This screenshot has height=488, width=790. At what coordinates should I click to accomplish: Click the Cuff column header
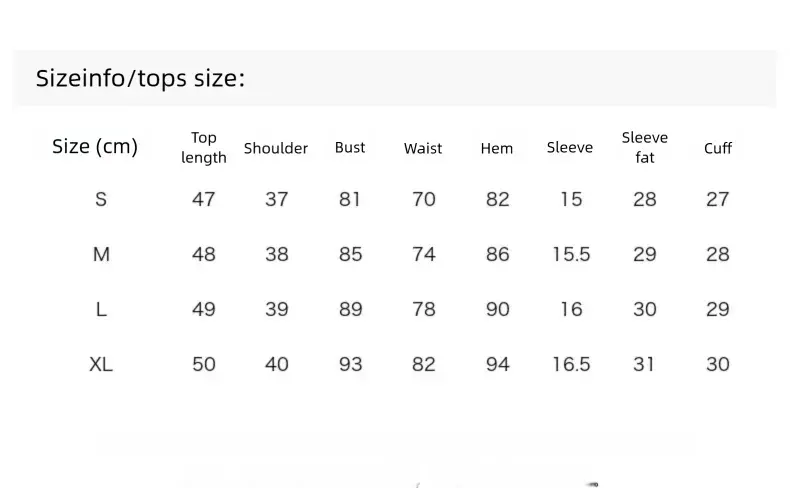[x=717, y=148]
